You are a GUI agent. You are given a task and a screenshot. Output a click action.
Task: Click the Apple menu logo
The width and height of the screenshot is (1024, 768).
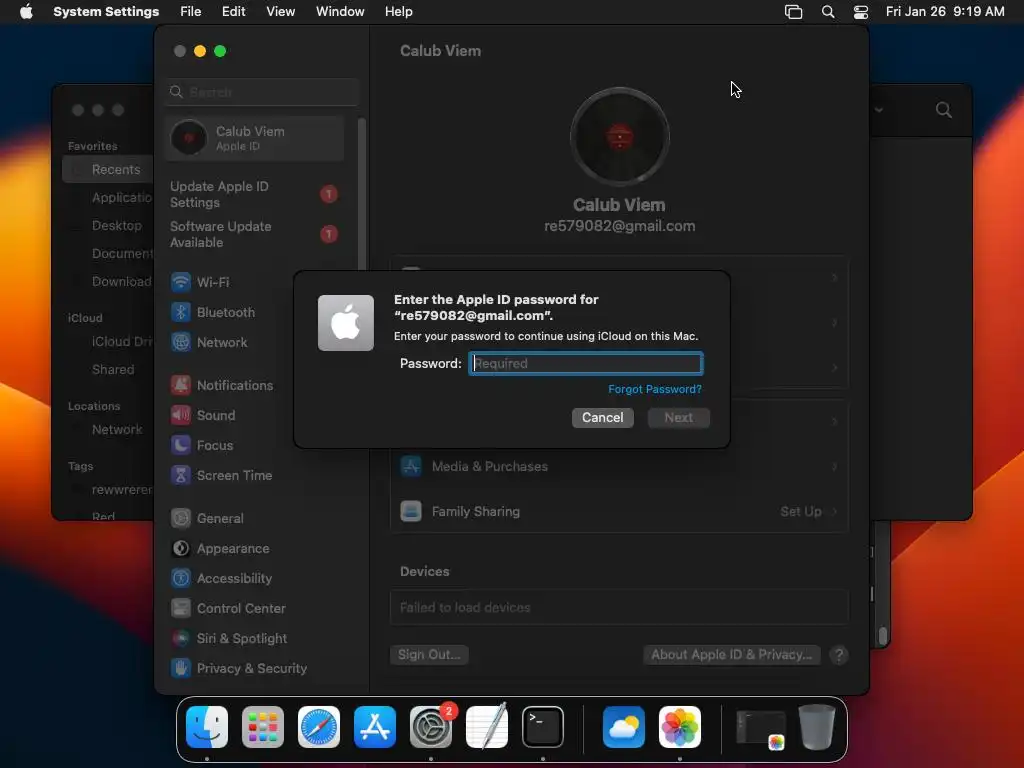26,12
